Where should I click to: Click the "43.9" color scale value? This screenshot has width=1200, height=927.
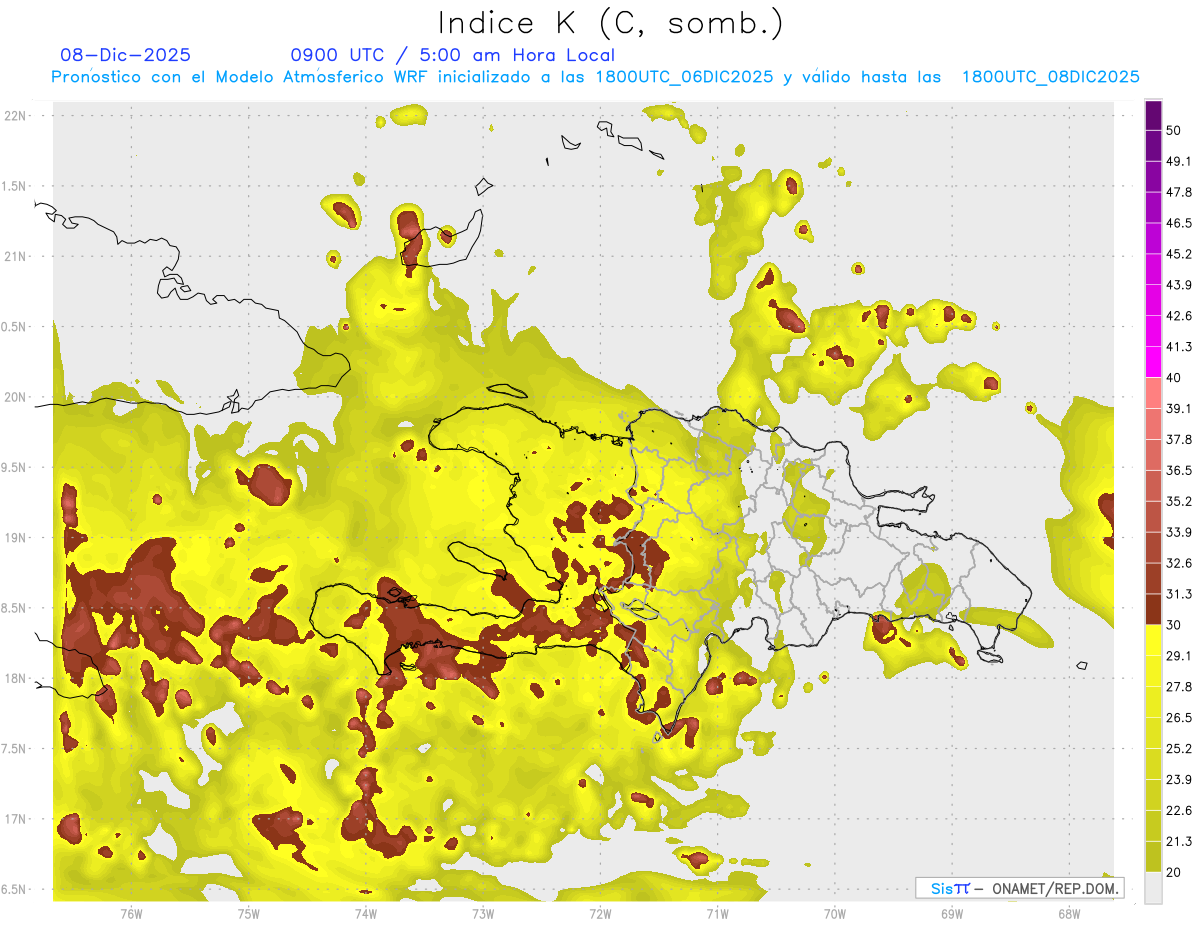pyautogui.click(x=1178, y=285)
